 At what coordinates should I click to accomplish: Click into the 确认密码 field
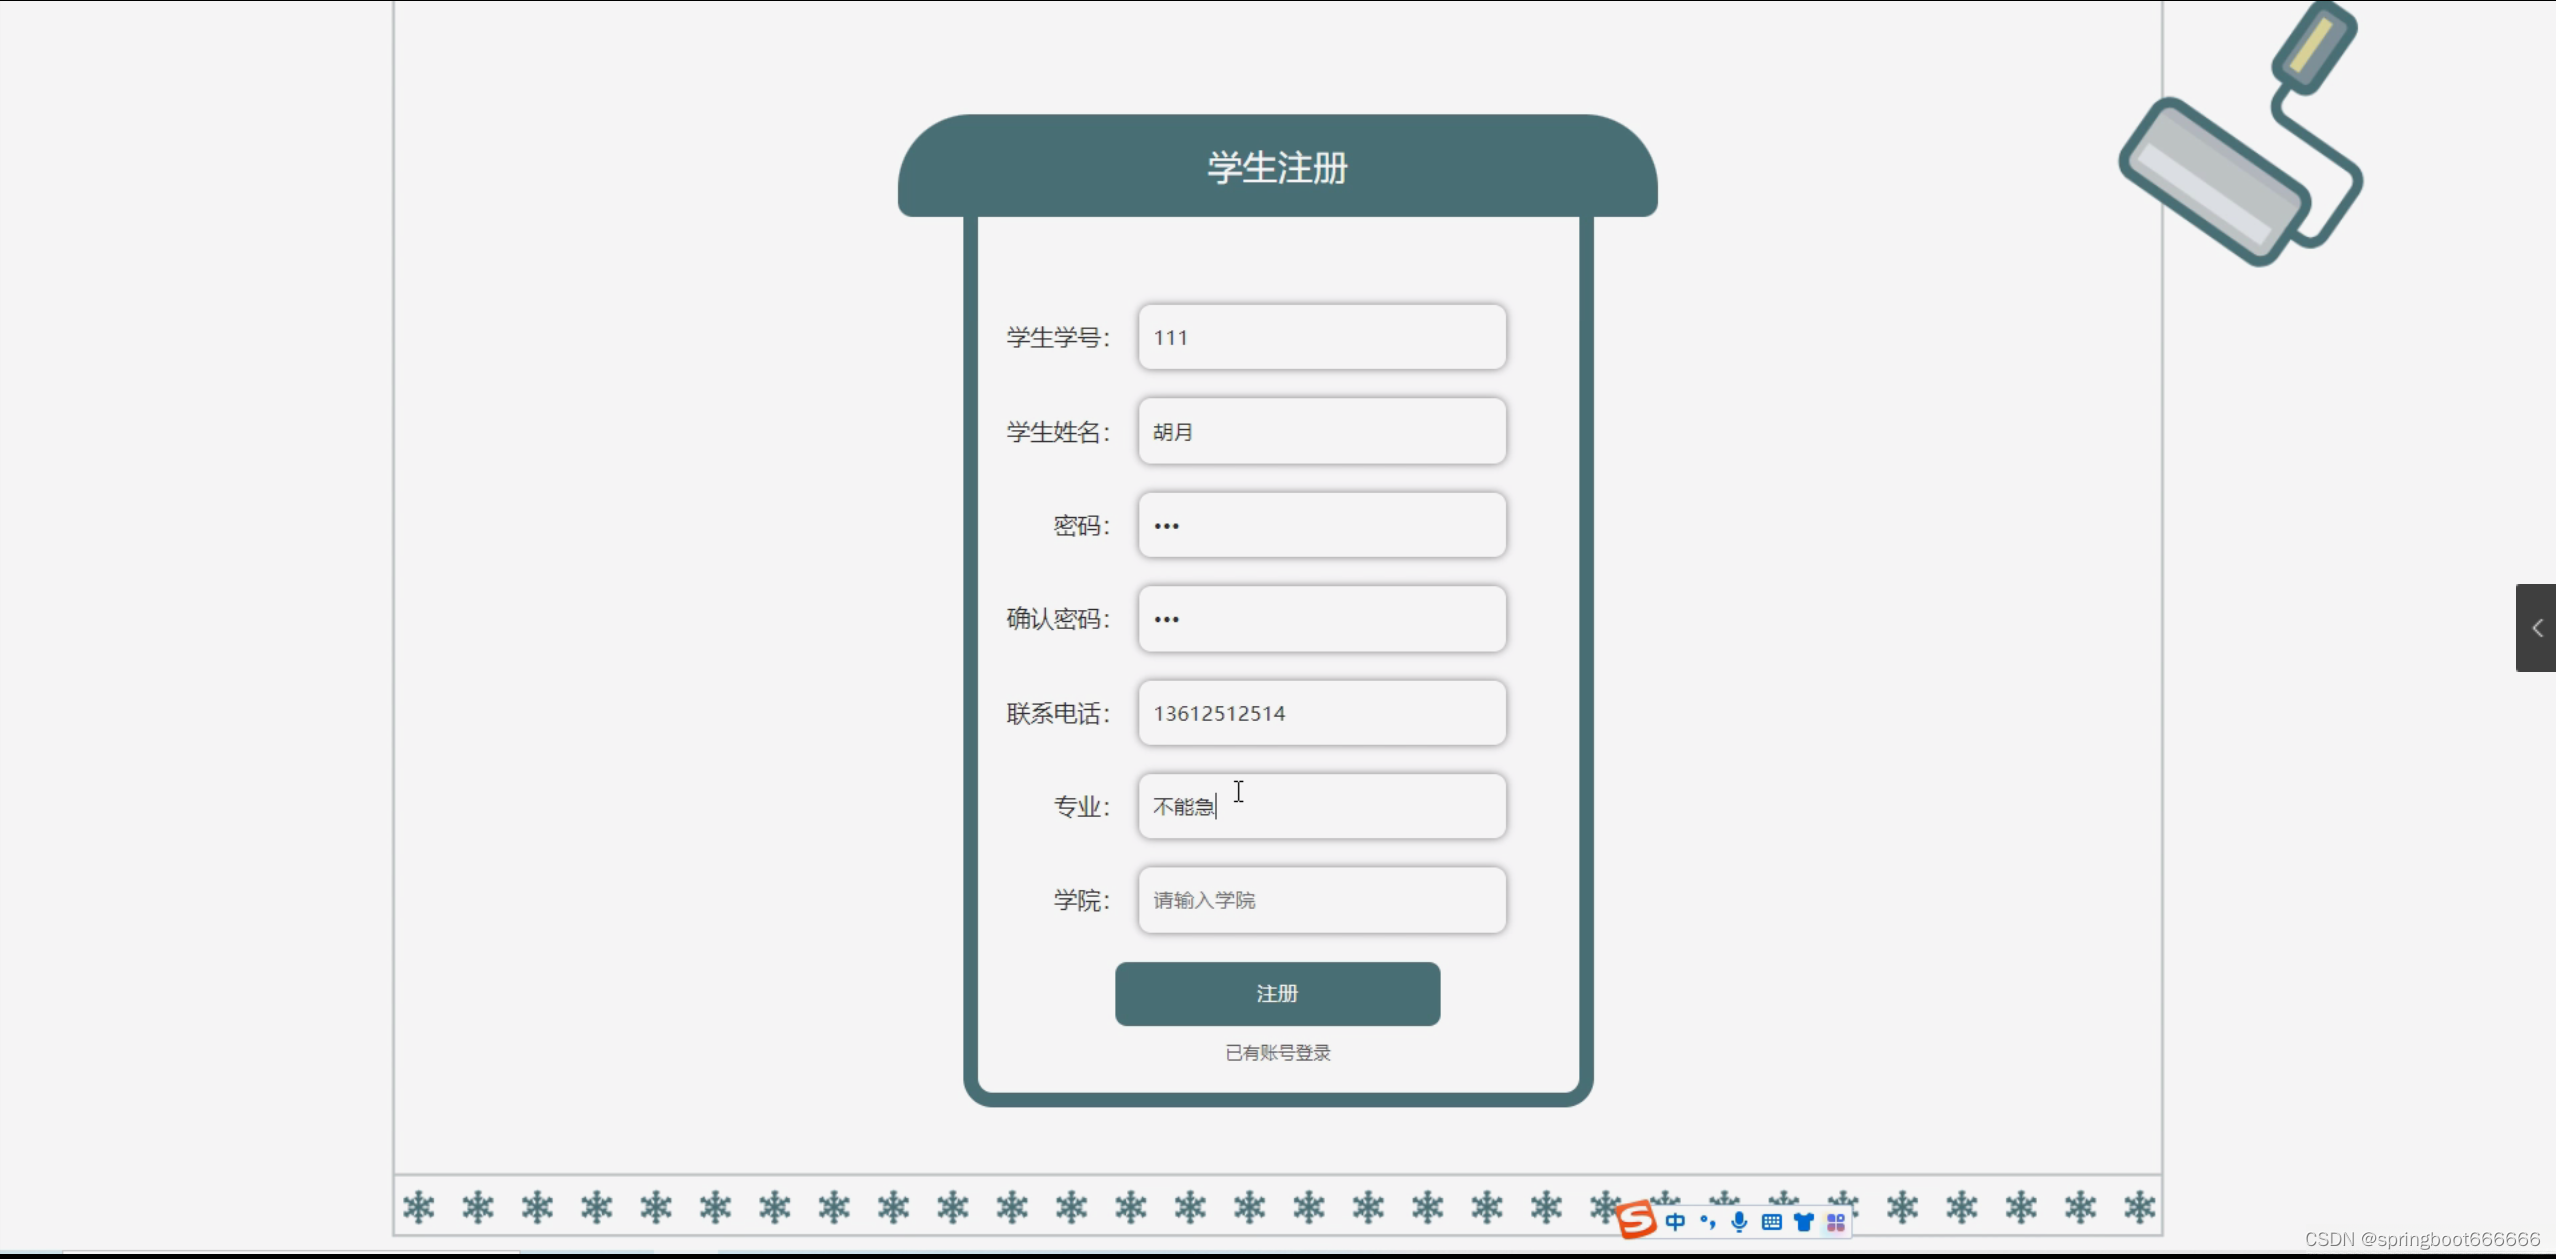[1321, 619]
